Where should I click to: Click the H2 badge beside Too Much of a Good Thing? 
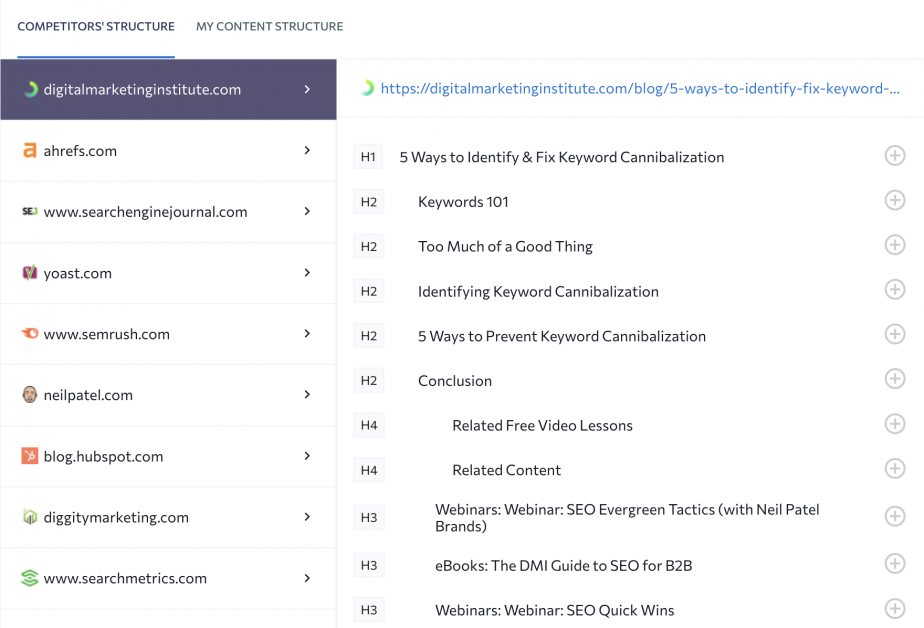(x=368, y=245)
